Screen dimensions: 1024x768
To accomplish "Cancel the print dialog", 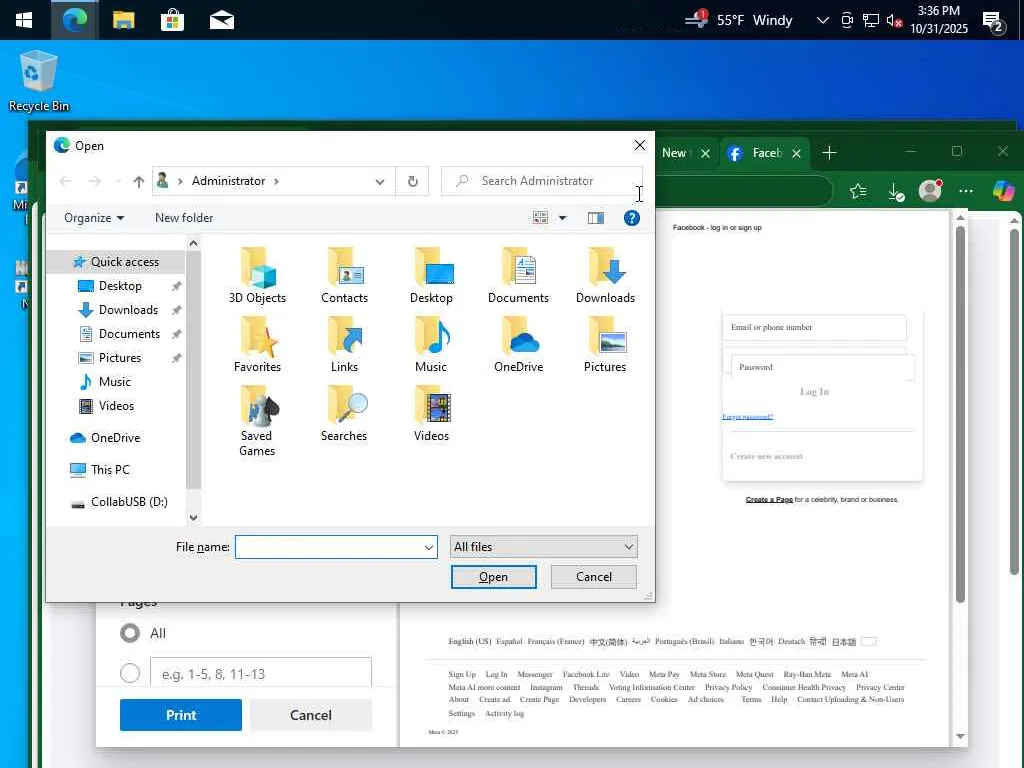I will click(311, 715).
